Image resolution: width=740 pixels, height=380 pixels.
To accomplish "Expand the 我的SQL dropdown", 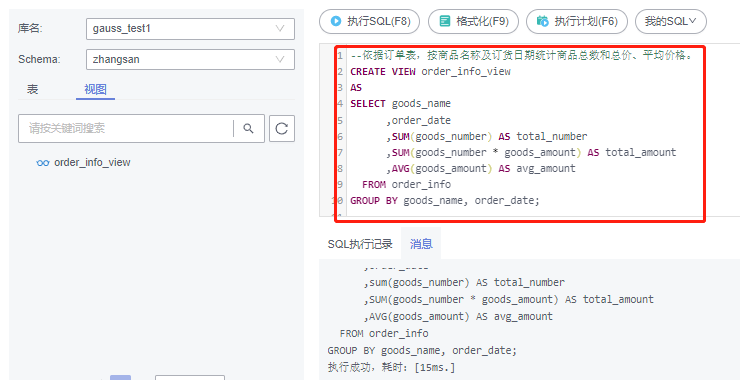I will 671,21.
